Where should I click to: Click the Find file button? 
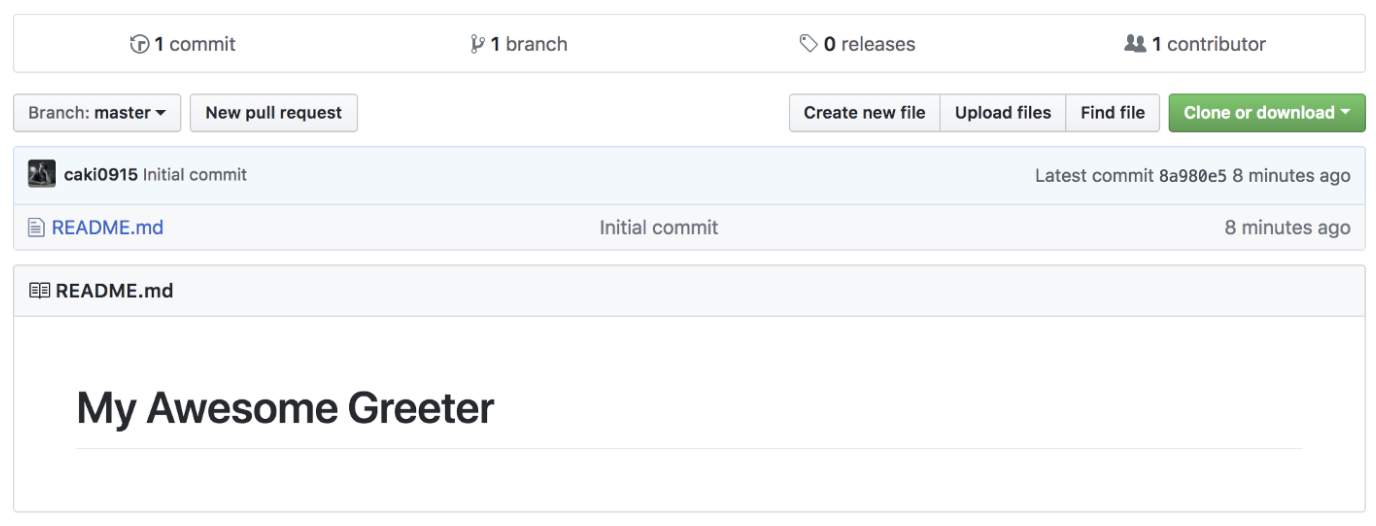click(x=1112, y=113)
